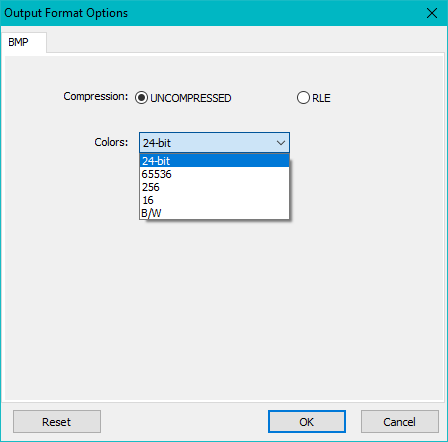448x442 pixels.
Task: Click the RLE option label text
Action: [x=321, y=98]
